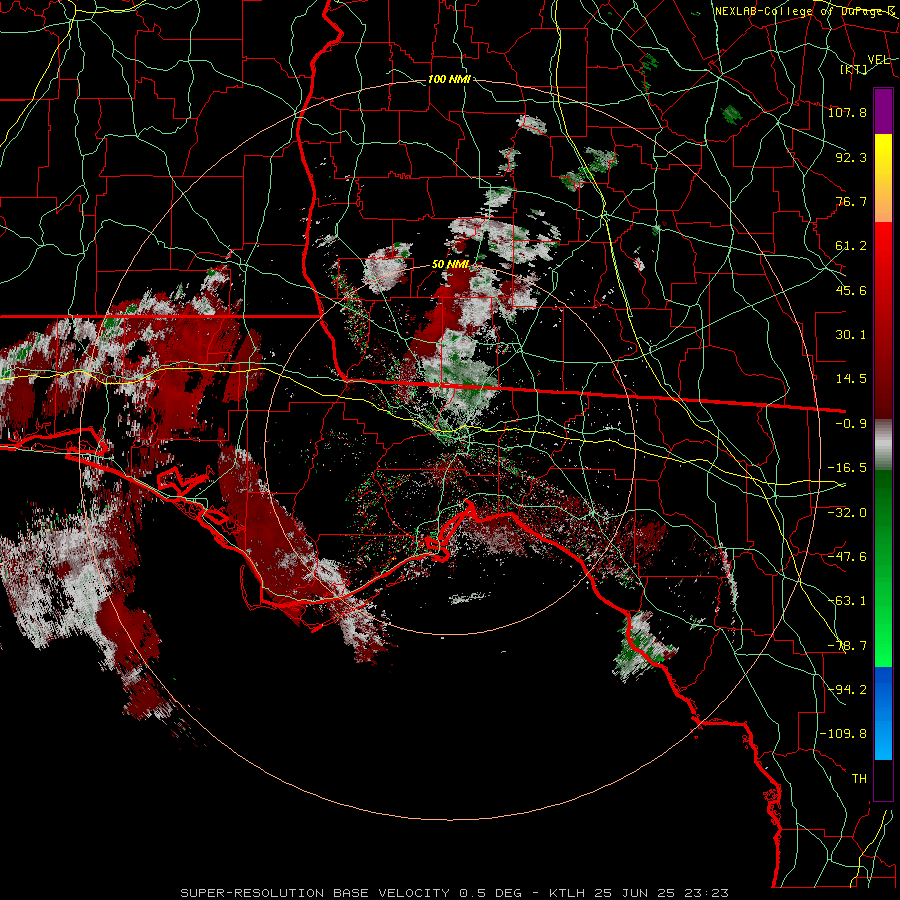This screenshot has height=900, width=900.
Task: Select the -16.5 legend value
Action: pos(847,468)
